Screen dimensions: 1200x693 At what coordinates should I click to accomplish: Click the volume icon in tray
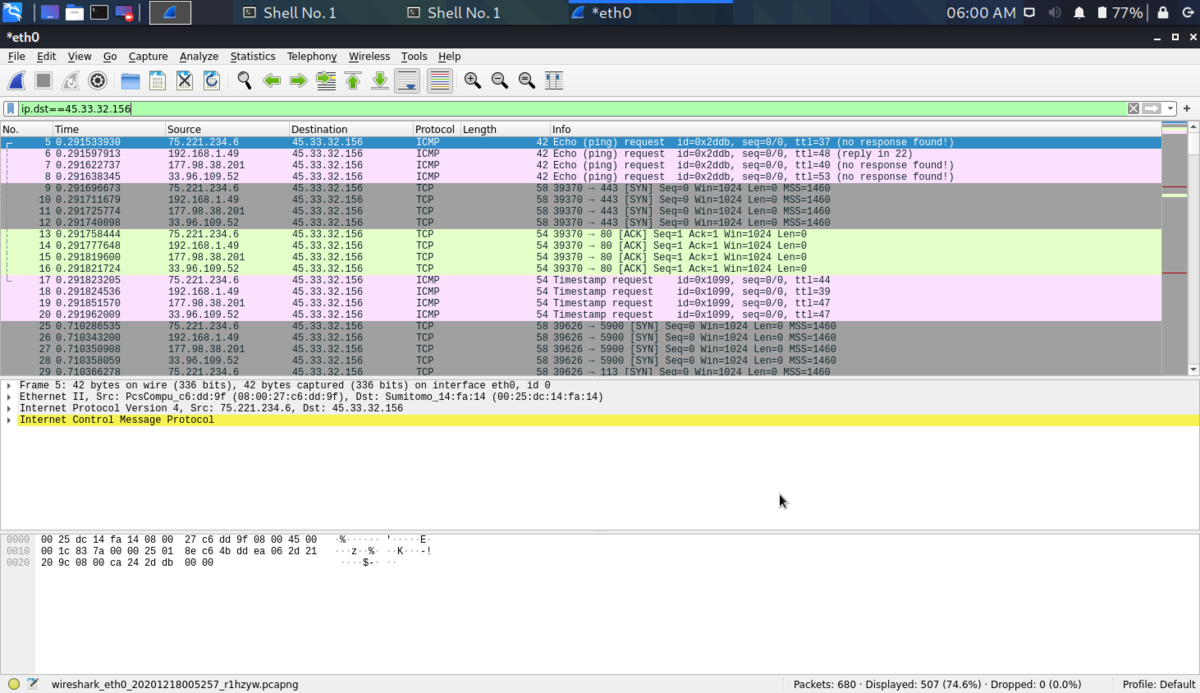1055,13
